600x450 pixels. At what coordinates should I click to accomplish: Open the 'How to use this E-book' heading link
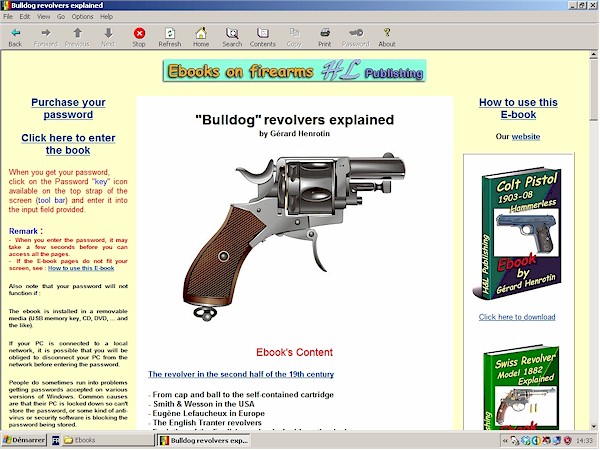(x=518, y=109)
